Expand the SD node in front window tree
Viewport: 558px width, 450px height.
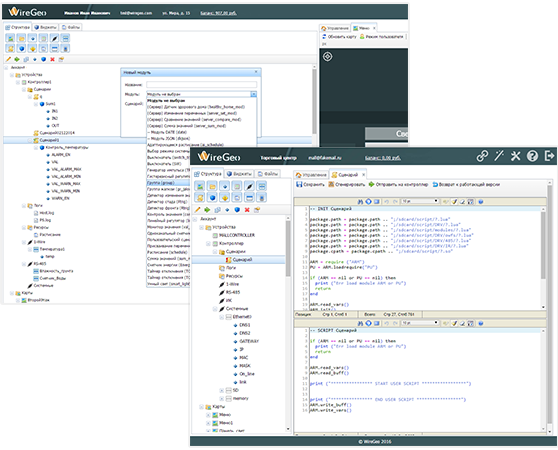point(221,391)
